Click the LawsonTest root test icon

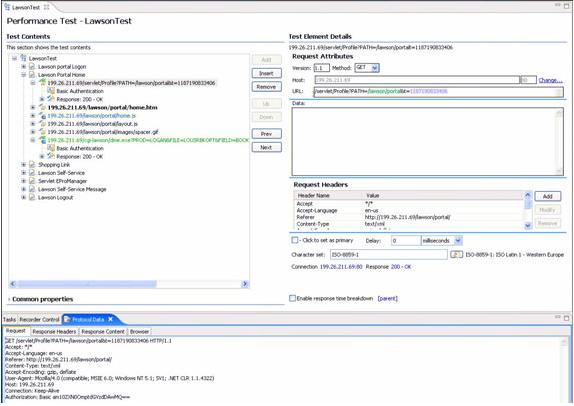(24, 58)
